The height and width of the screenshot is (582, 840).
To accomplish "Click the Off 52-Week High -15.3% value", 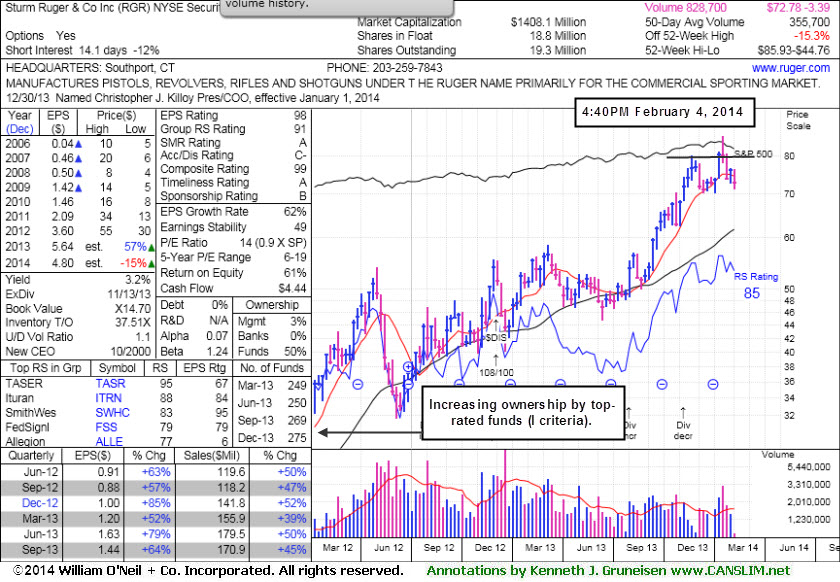I will [x=812, y=36].
